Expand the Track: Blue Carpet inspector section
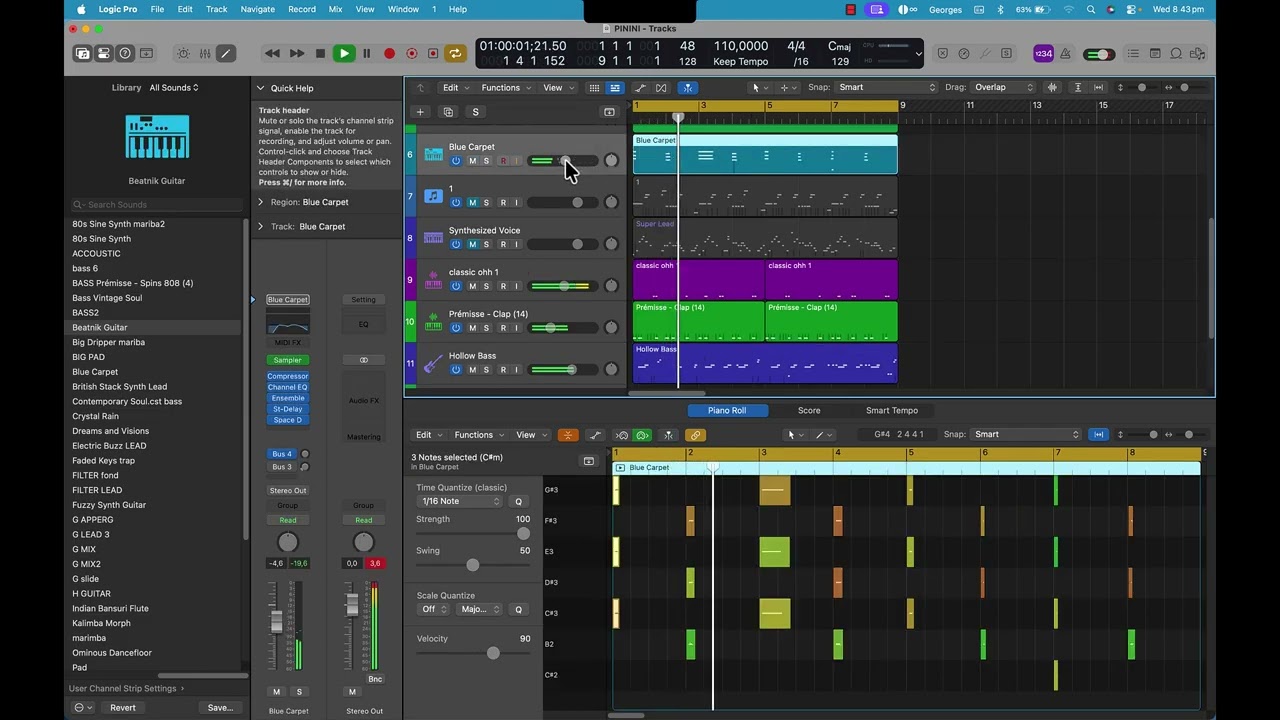This screenshot has width=1280, height=720. click(260, 227)
